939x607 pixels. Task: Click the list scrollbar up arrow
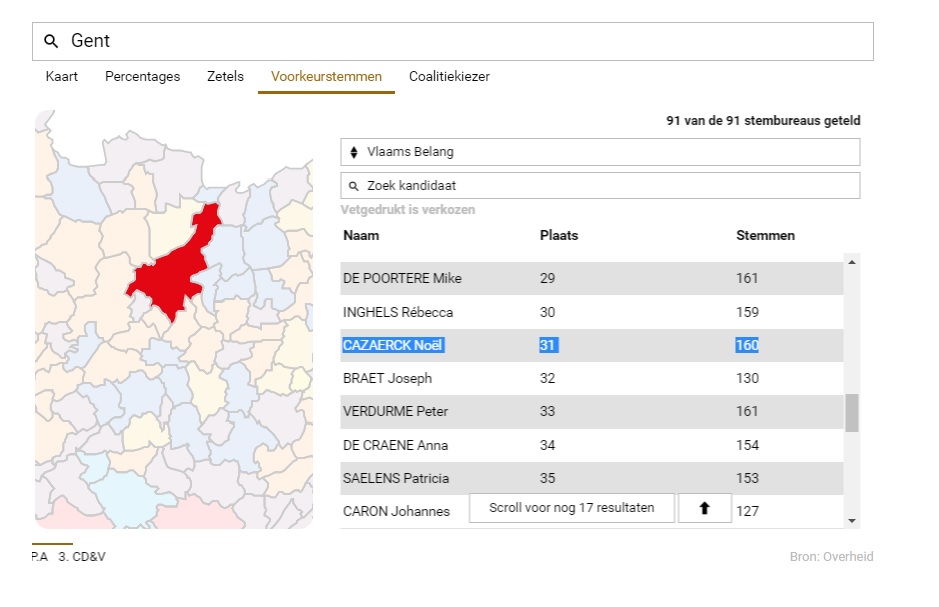(x=852, y=262)
